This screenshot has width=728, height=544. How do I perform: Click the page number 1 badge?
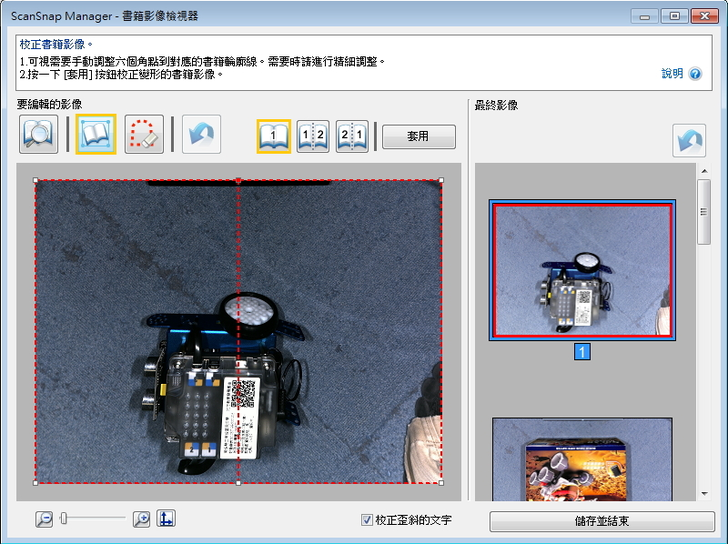coord(582,352)
